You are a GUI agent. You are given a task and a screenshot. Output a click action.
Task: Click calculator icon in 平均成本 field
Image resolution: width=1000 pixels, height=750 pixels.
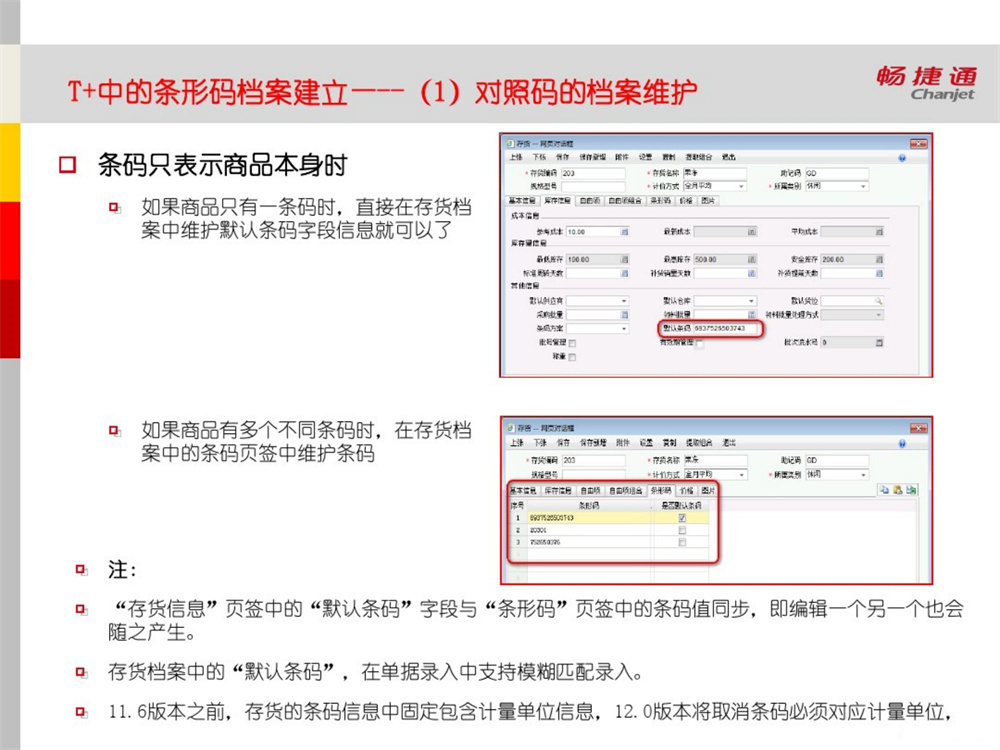pyautogui.click(x=879, y=232)
